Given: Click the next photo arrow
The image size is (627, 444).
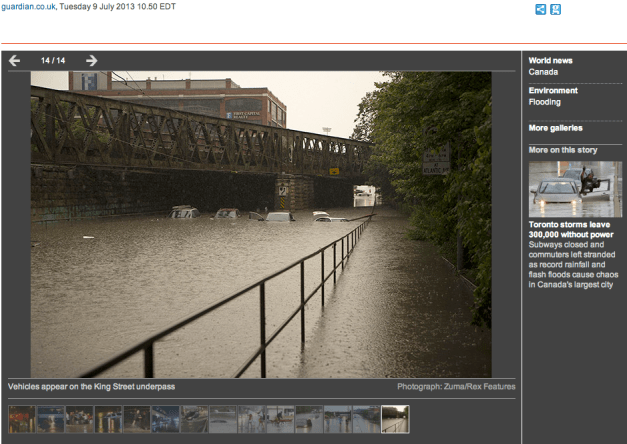Looking at the screenshot, I should 91,61.
